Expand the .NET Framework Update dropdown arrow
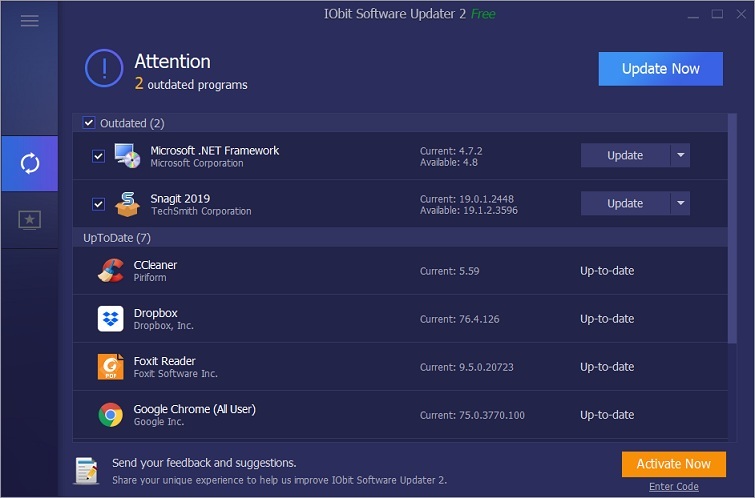This screenshot has height=498, width=755. 680,155
